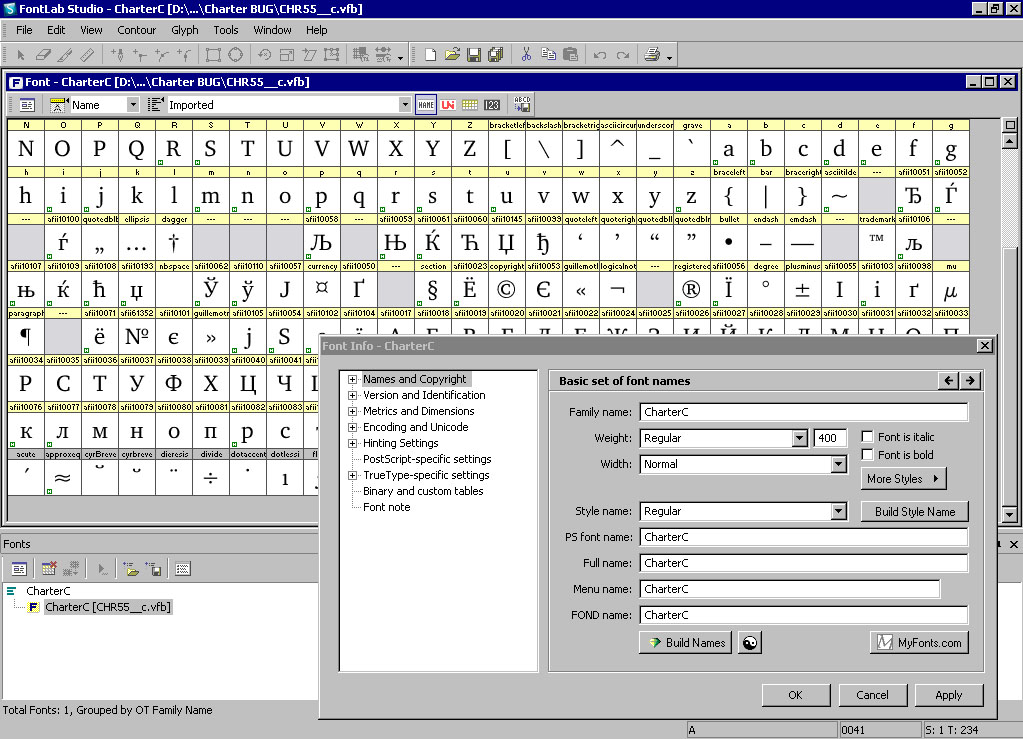Click the Cut scissors icon
This screenshot has width=1023, height=739.
(526, 55)
